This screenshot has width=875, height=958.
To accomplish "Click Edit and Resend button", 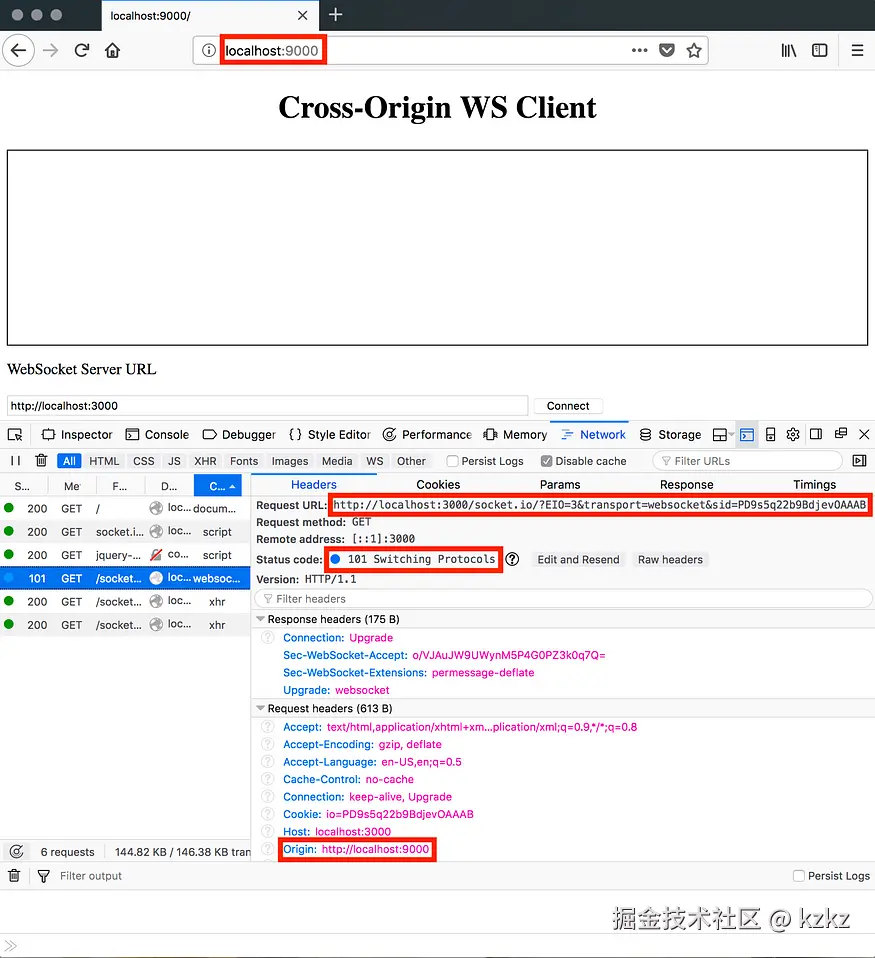I will pos(578,559).
